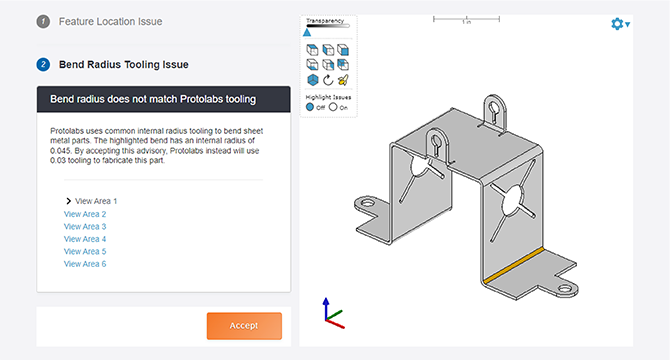The height and width of the screenshot is (360, 670).
Task: Click the rotate view arrow icon
Action: (328, 80)
